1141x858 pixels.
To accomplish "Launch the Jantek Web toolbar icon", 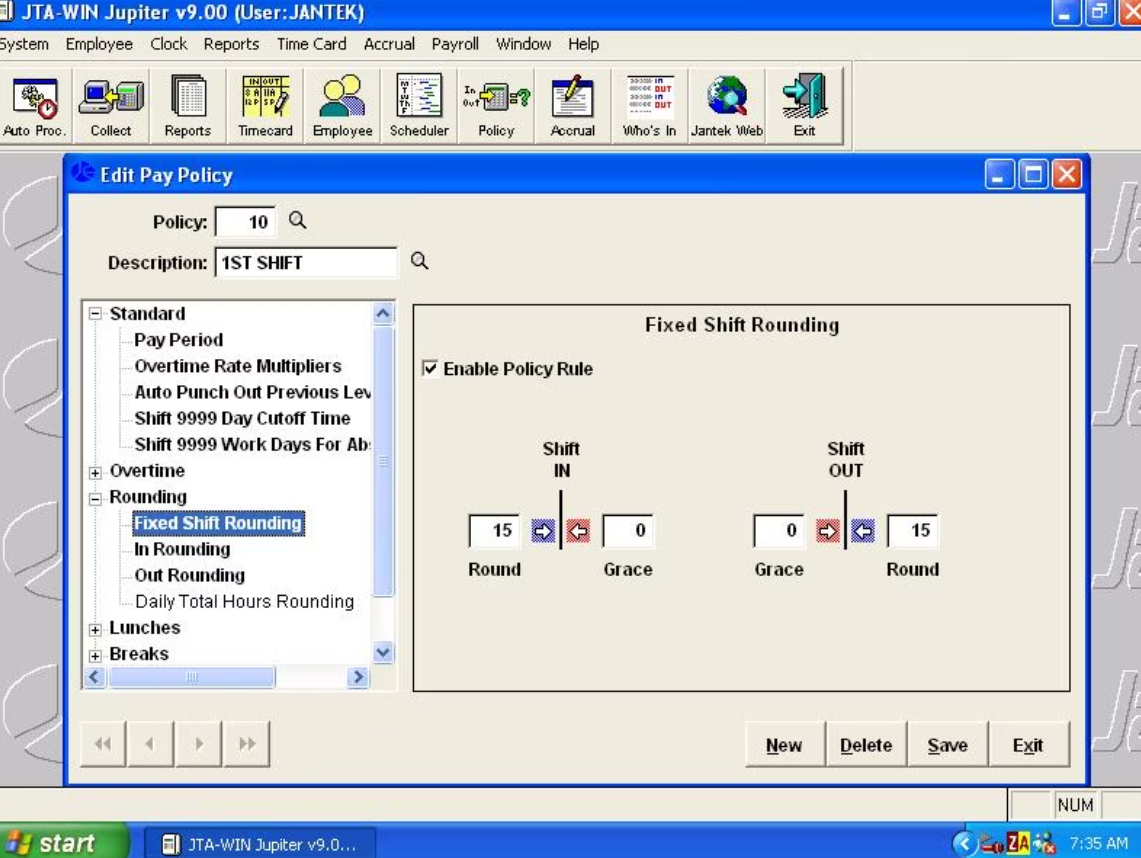I will (x=727, y=106).
